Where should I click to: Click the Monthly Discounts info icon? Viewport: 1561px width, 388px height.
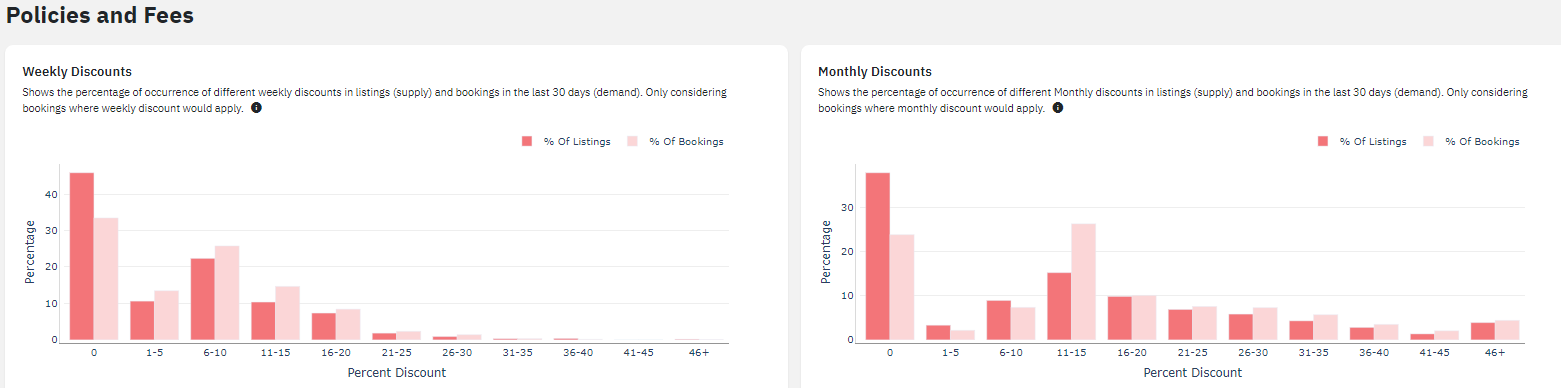pyautogui.click(x=1058, y=107)
